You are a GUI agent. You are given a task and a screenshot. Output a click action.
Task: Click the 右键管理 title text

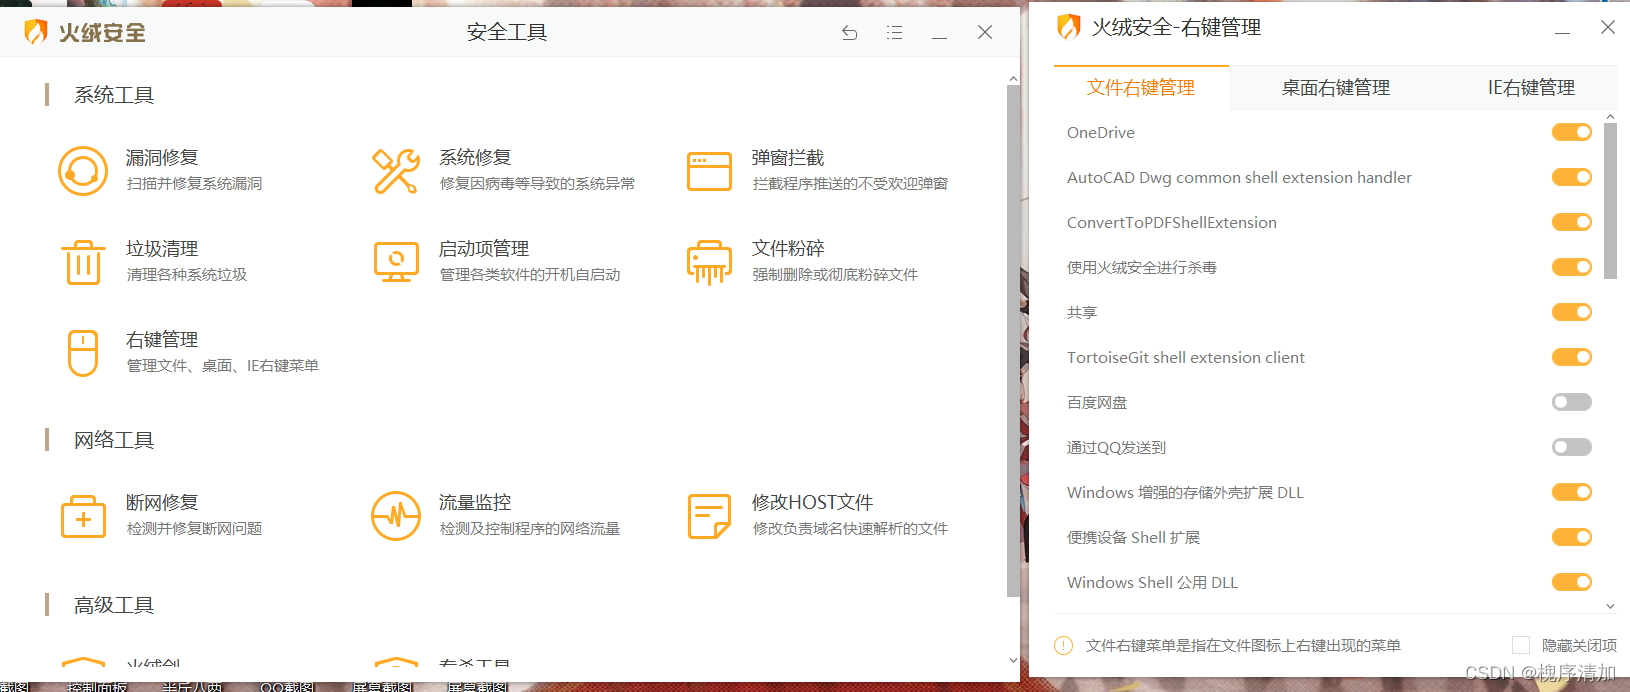(x=162, y=340)
